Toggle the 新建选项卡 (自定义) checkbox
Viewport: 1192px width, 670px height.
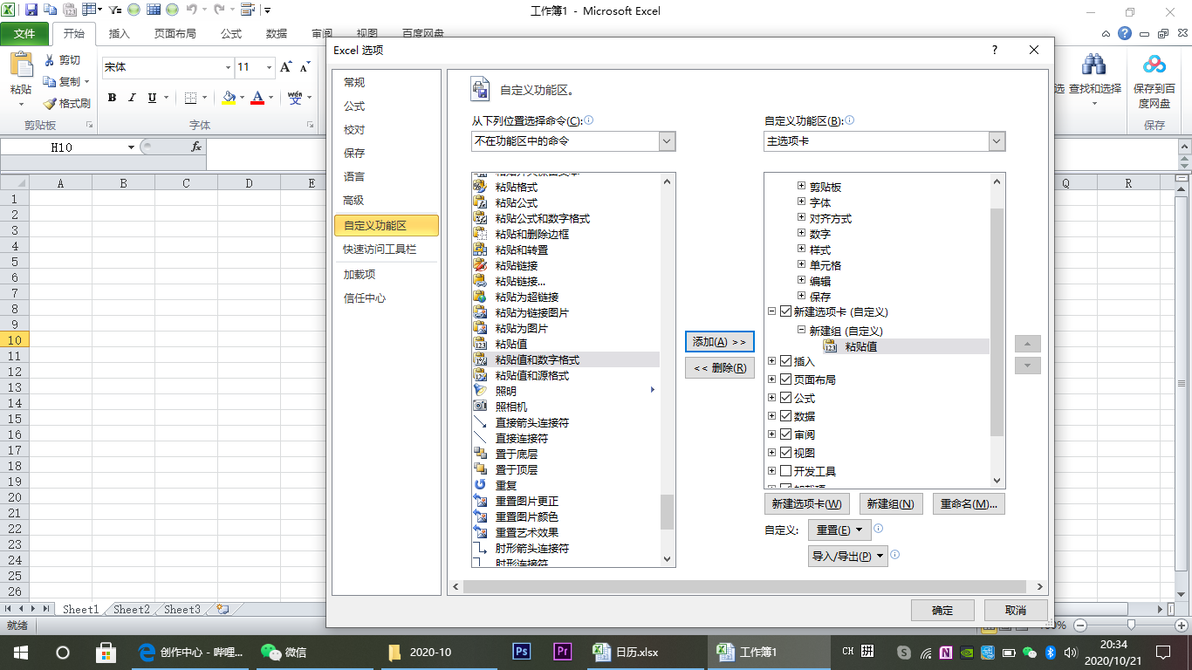[x=786, y=312]
